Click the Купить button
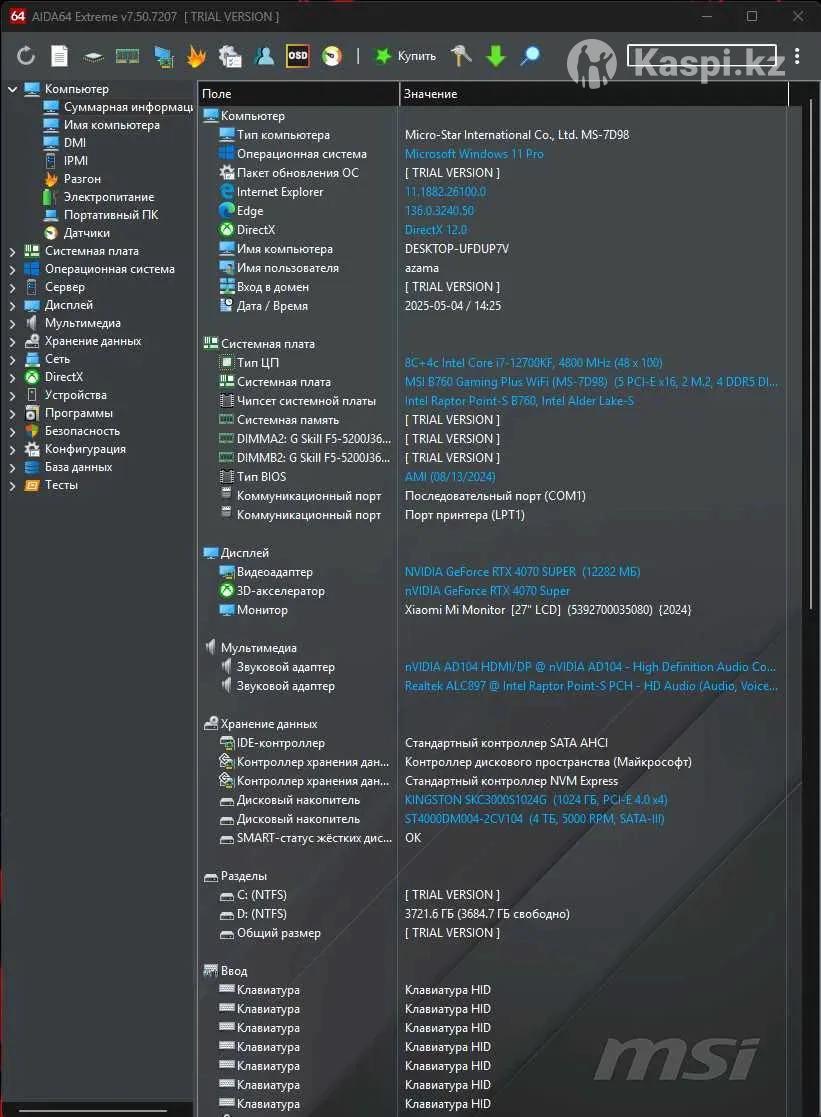The image size is (821, 1117). coord(406,56)
